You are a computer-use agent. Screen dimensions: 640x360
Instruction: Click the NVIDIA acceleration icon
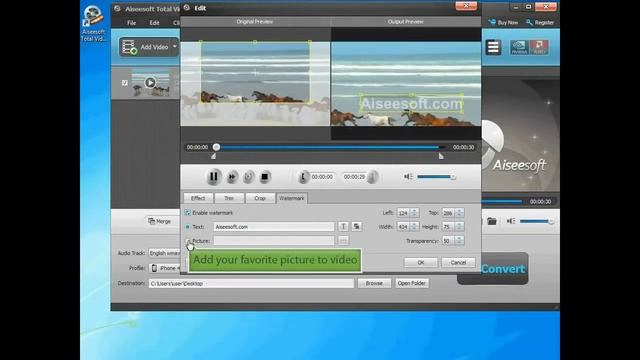(x=519, y=47)
